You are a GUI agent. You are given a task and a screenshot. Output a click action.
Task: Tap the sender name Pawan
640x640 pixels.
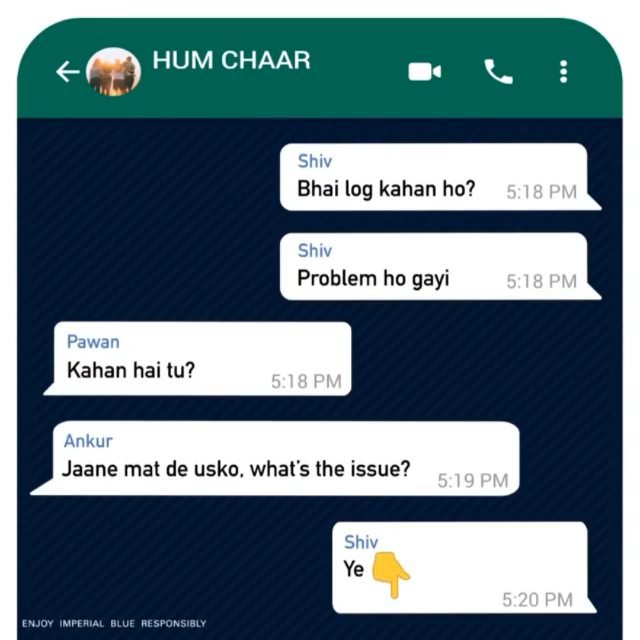(93, 342)
